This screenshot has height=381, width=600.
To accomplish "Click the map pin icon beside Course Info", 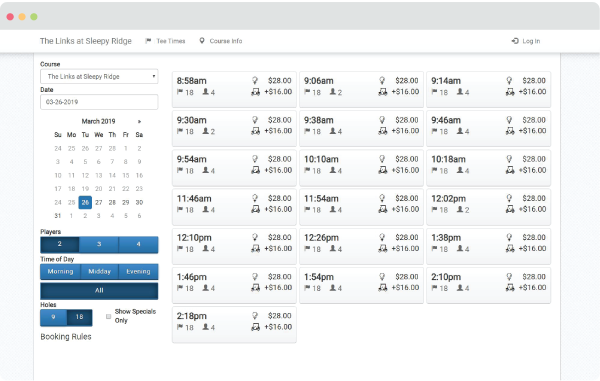I will tap(202, 41).
